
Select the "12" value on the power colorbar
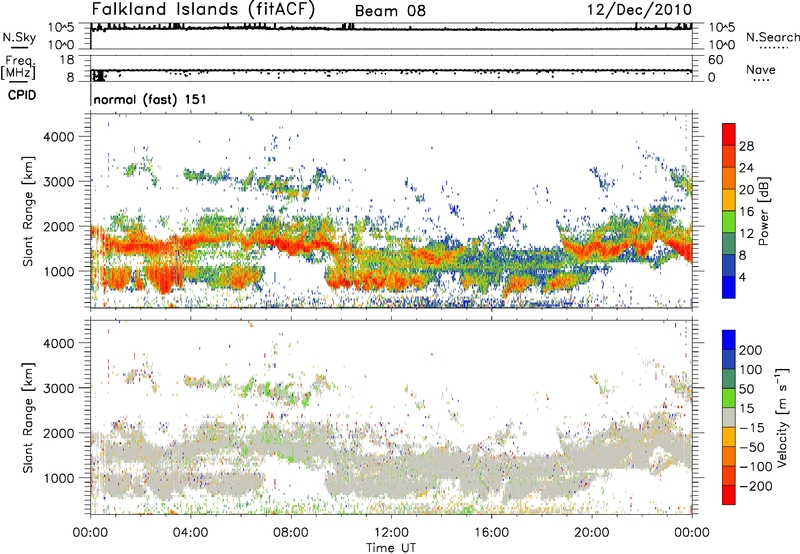pos(746,234)
